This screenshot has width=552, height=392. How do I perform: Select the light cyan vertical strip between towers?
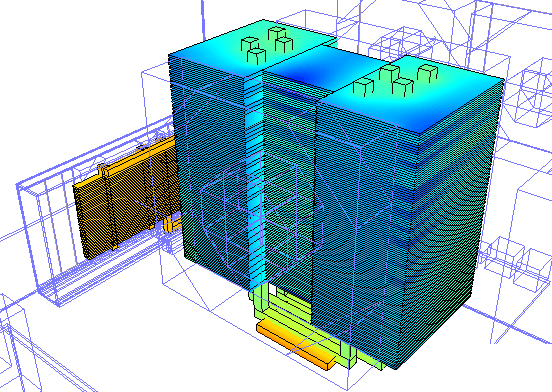click(x=255, y=183)
